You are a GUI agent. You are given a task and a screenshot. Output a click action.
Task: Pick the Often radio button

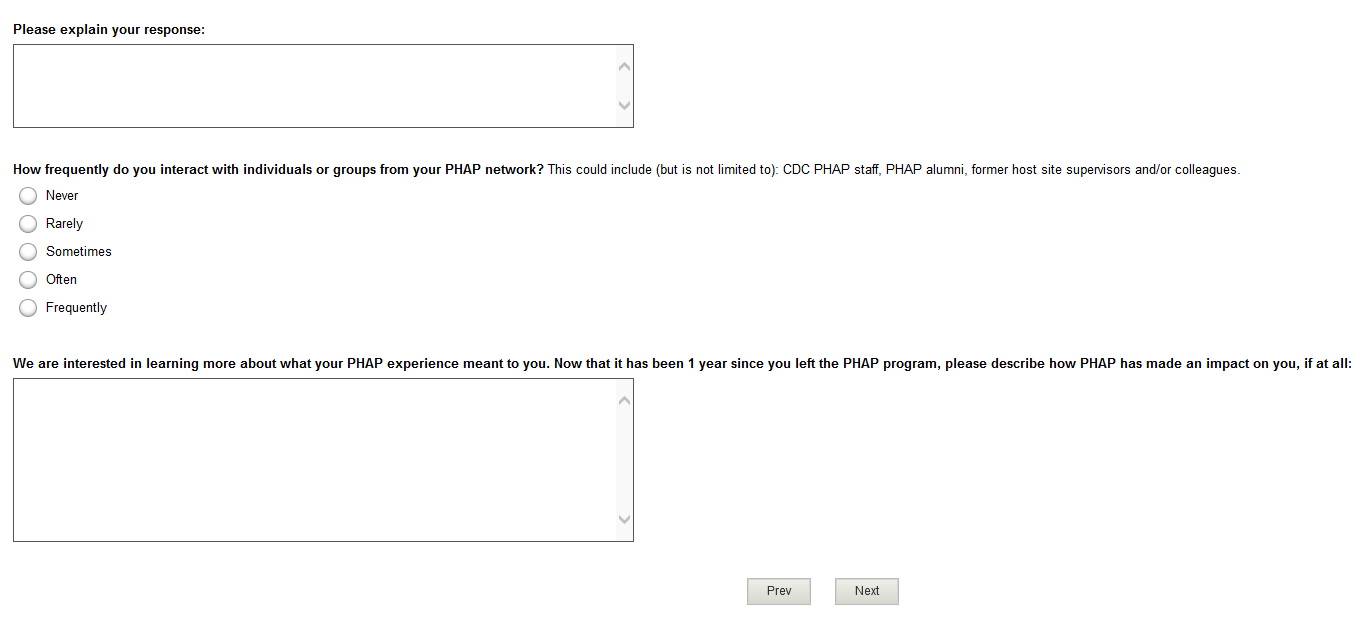tap(28, 280)
